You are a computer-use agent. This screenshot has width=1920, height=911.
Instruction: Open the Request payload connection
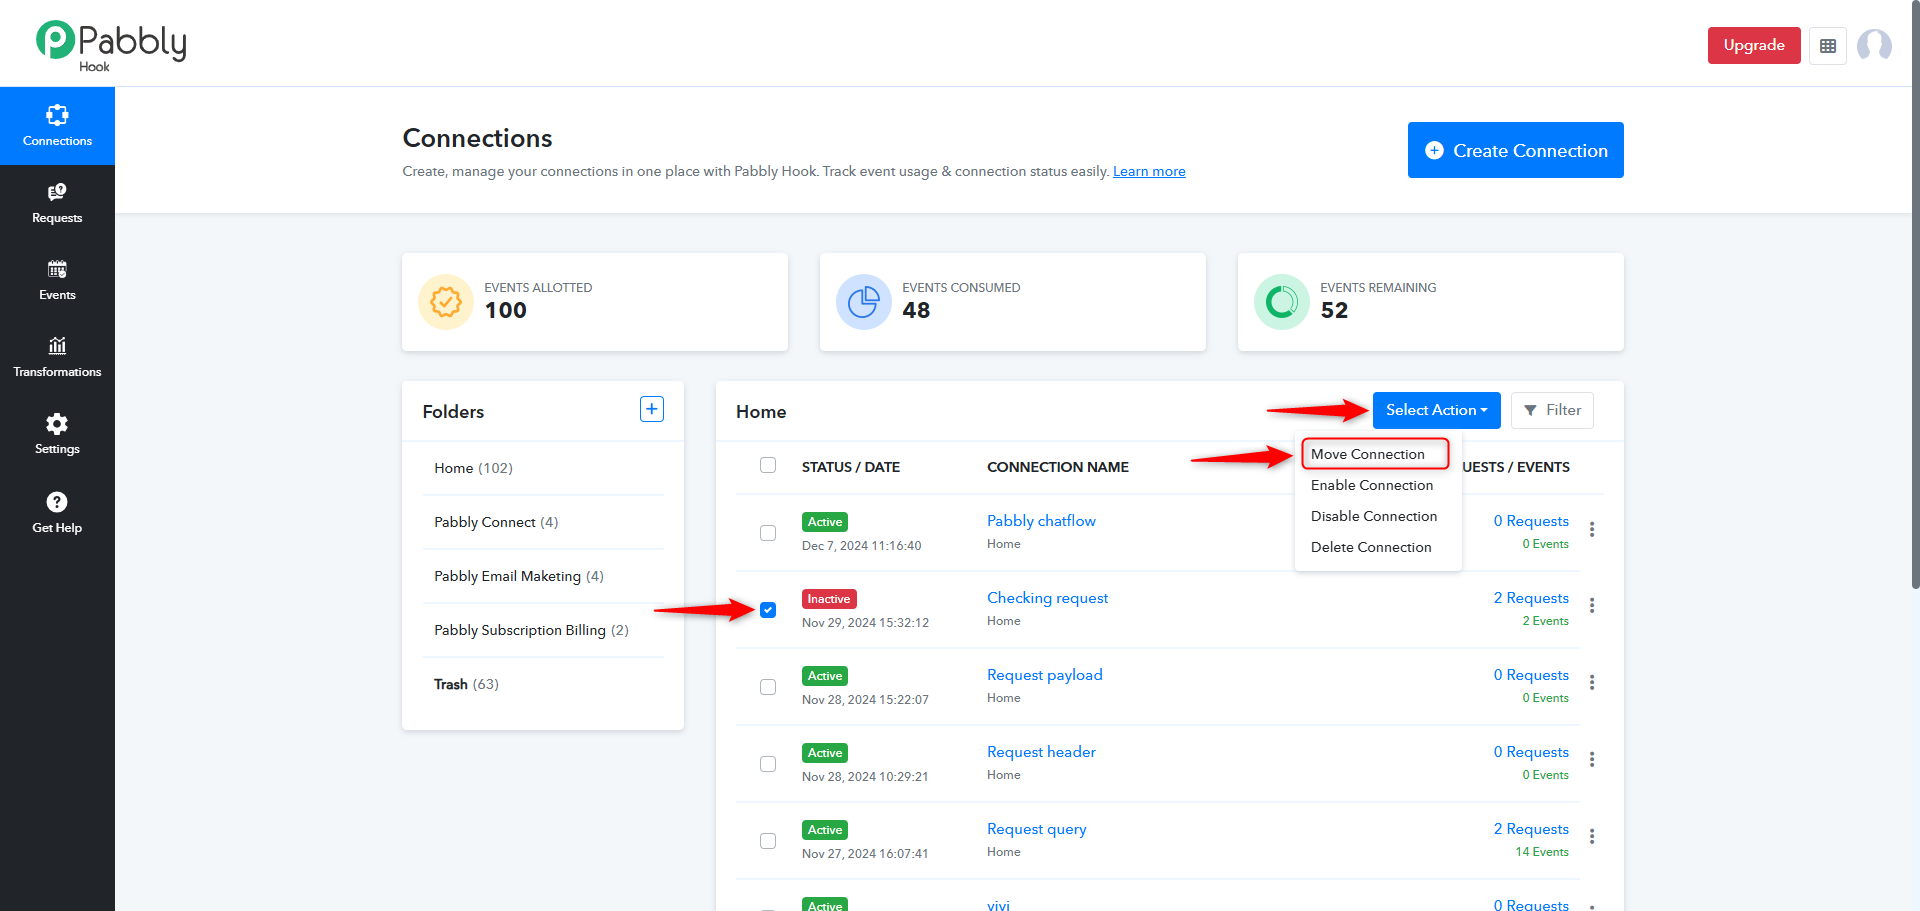tap(1045, 675)
